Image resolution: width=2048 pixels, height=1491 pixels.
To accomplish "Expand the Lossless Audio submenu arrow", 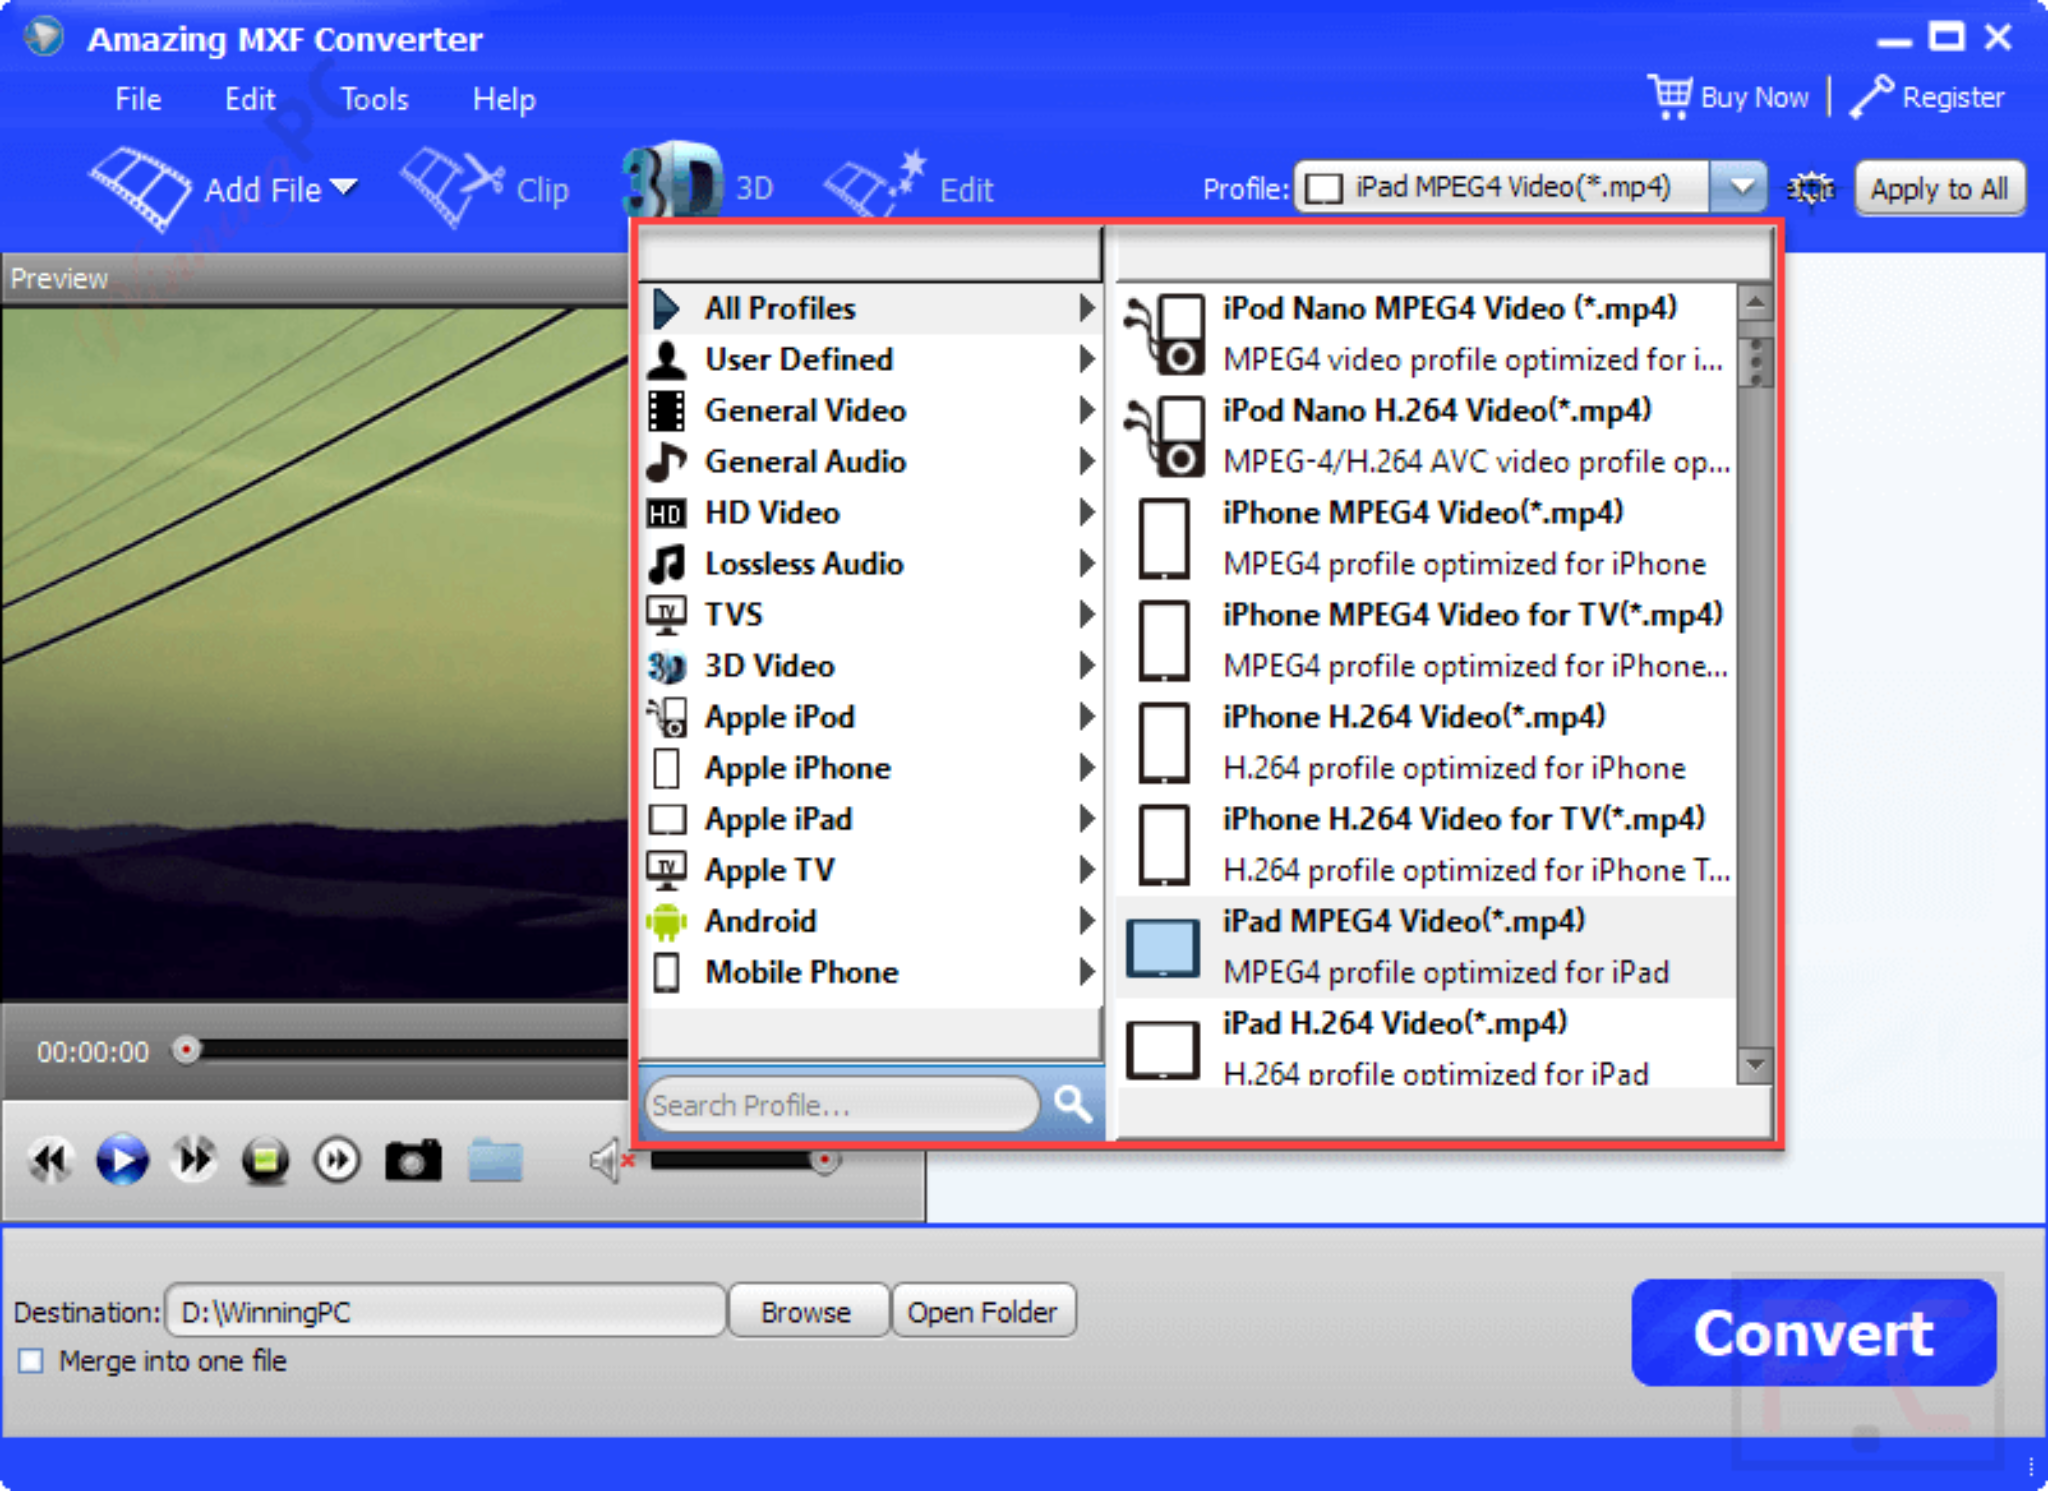I will 1086,563.
